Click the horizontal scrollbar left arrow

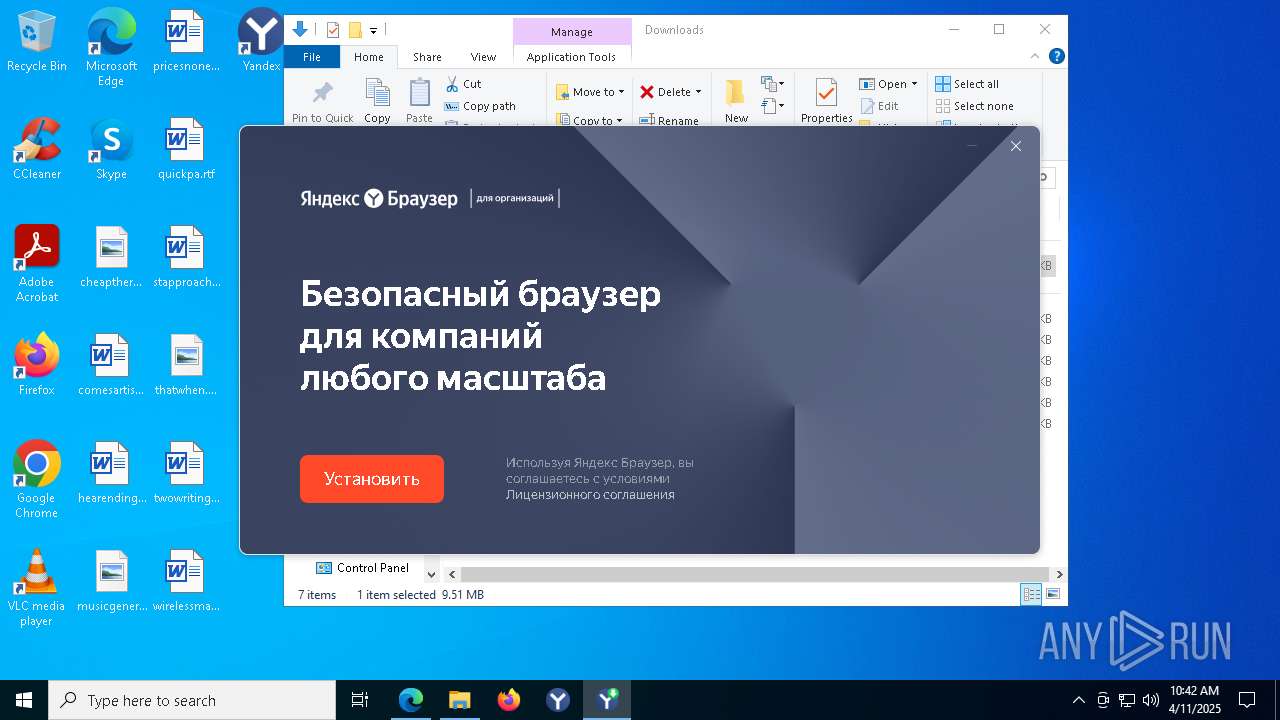(452, 574)
